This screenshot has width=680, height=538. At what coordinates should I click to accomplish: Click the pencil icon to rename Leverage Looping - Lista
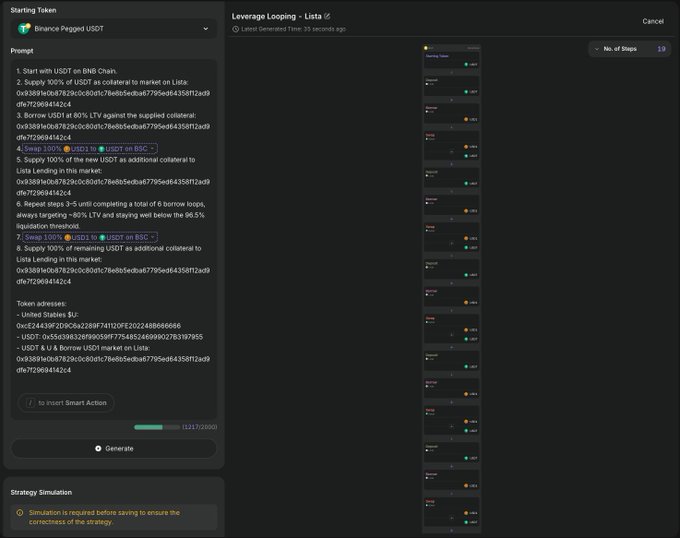coord(327,16)
